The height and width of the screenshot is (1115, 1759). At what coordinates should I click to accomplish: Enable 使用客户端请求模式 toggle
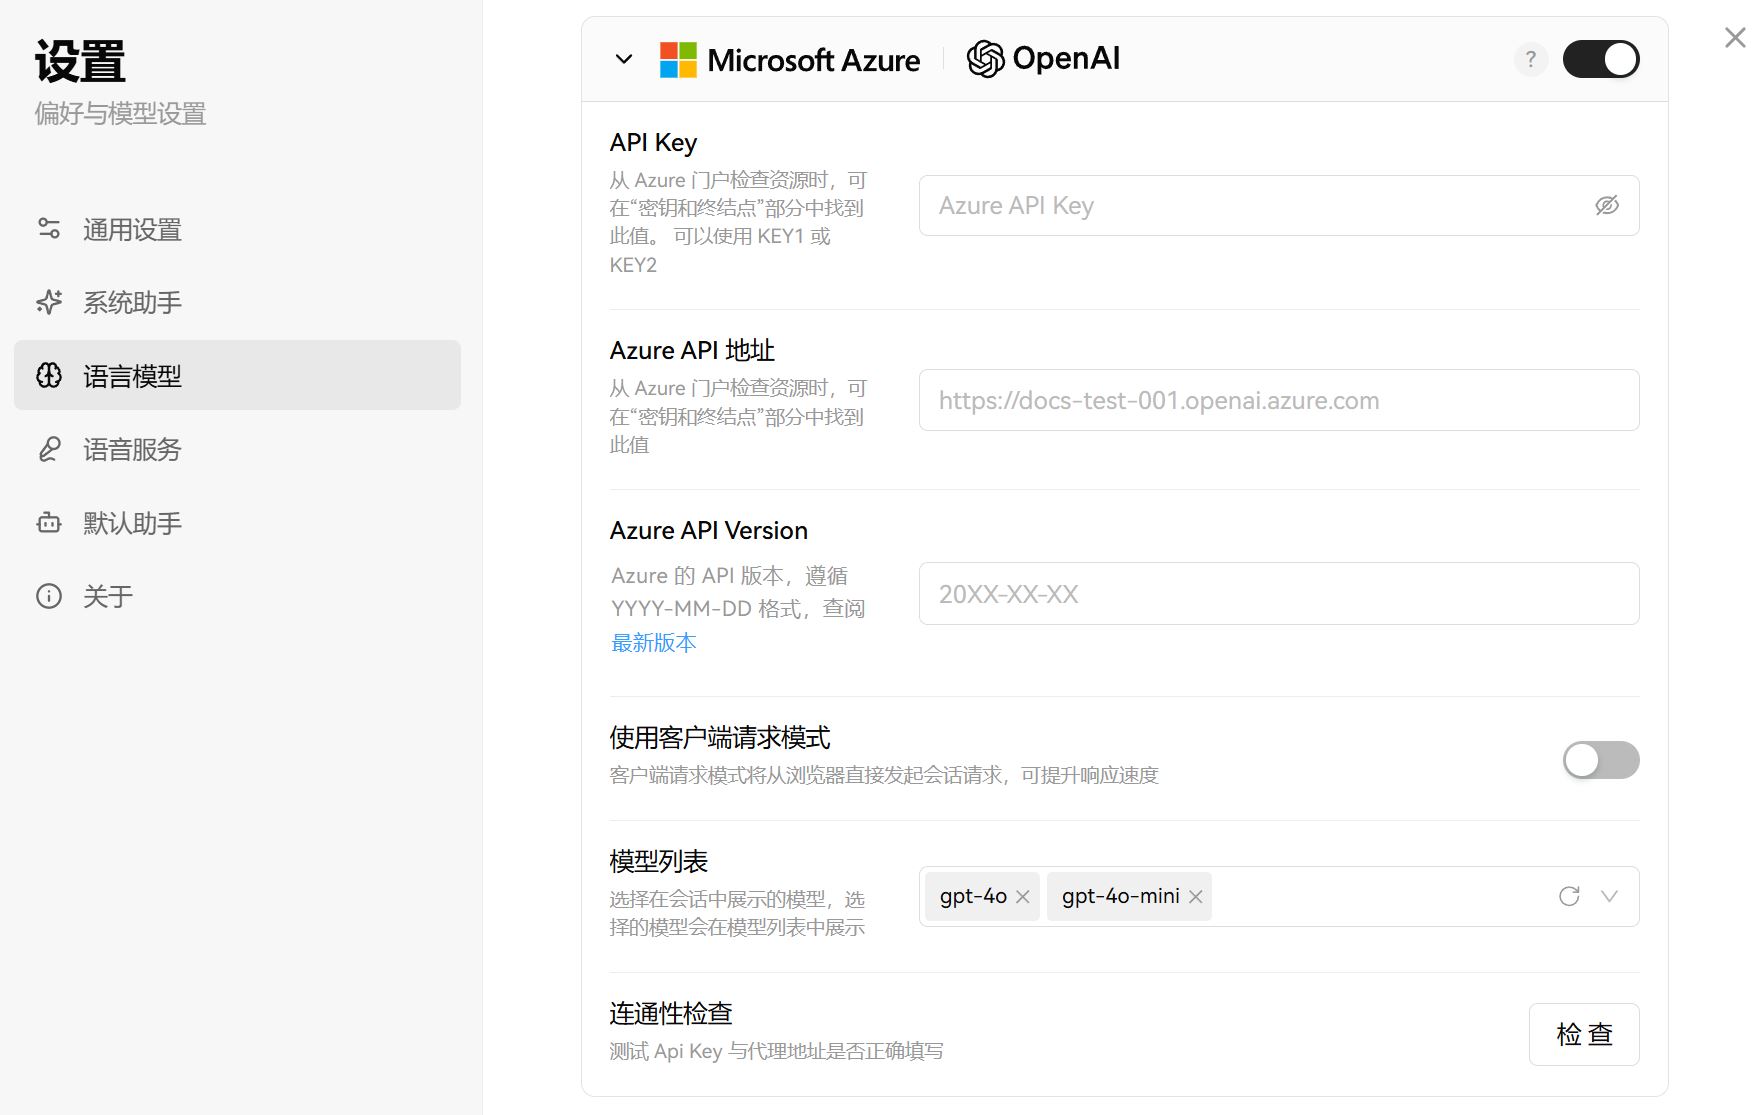pos(1601,760)
